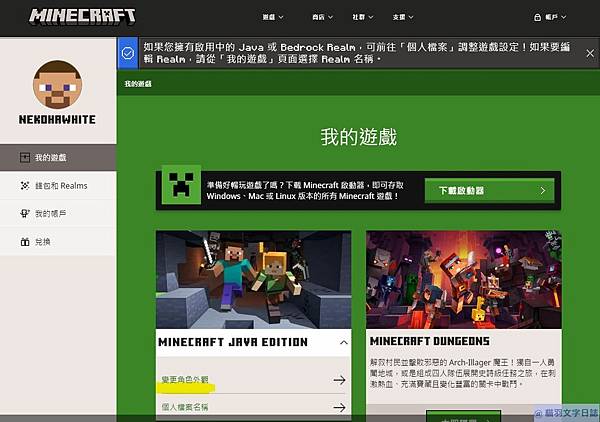600x422 pixels.
Task: Click the 我的帳戶 sidebar icon
Action: (x=25, y=213)
